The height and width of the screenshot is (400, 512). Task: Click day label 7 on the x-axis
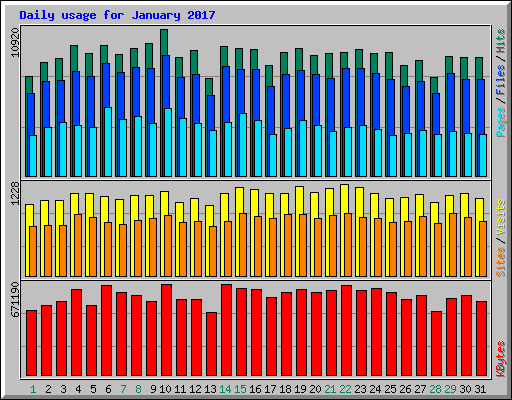123,389
